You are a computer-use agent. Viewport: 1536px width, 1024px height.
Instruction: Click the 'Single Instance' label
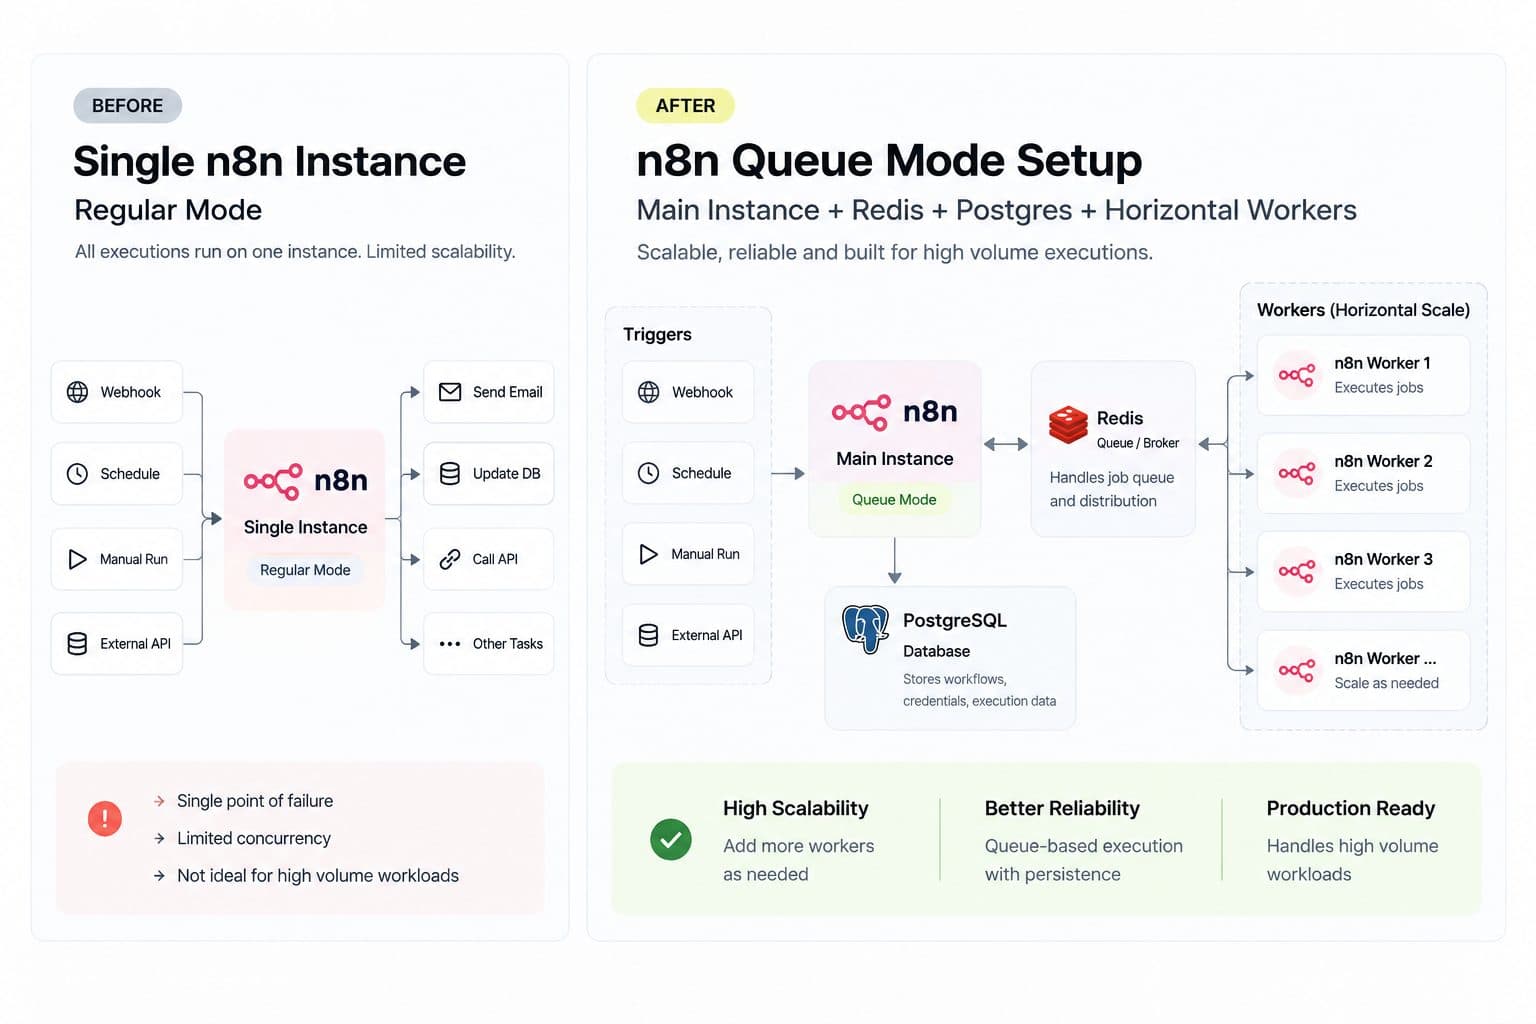pyautogui.click(x=305, y=527)
